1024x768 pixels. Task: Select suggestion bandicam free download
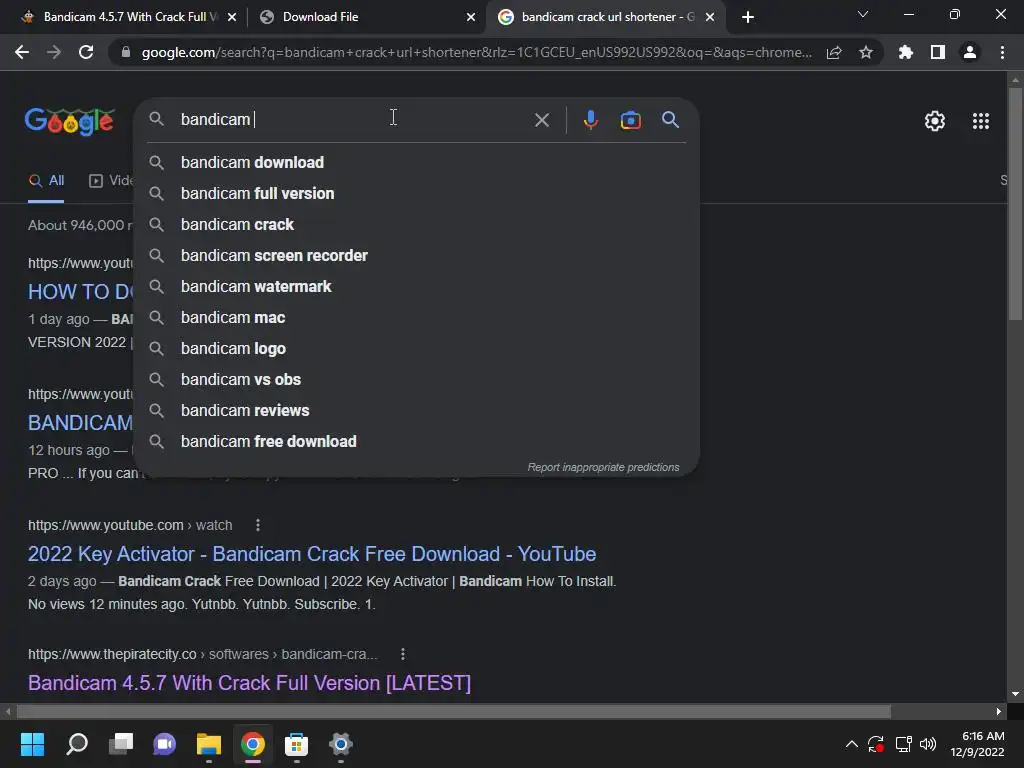tap(417, 441)
